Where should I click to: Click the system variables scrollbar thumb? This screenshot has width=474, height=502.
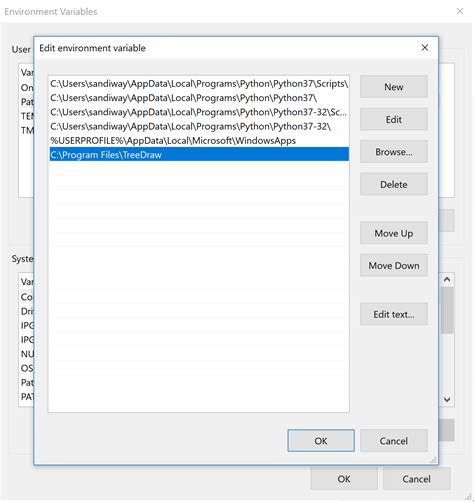[x=447, y=310]
